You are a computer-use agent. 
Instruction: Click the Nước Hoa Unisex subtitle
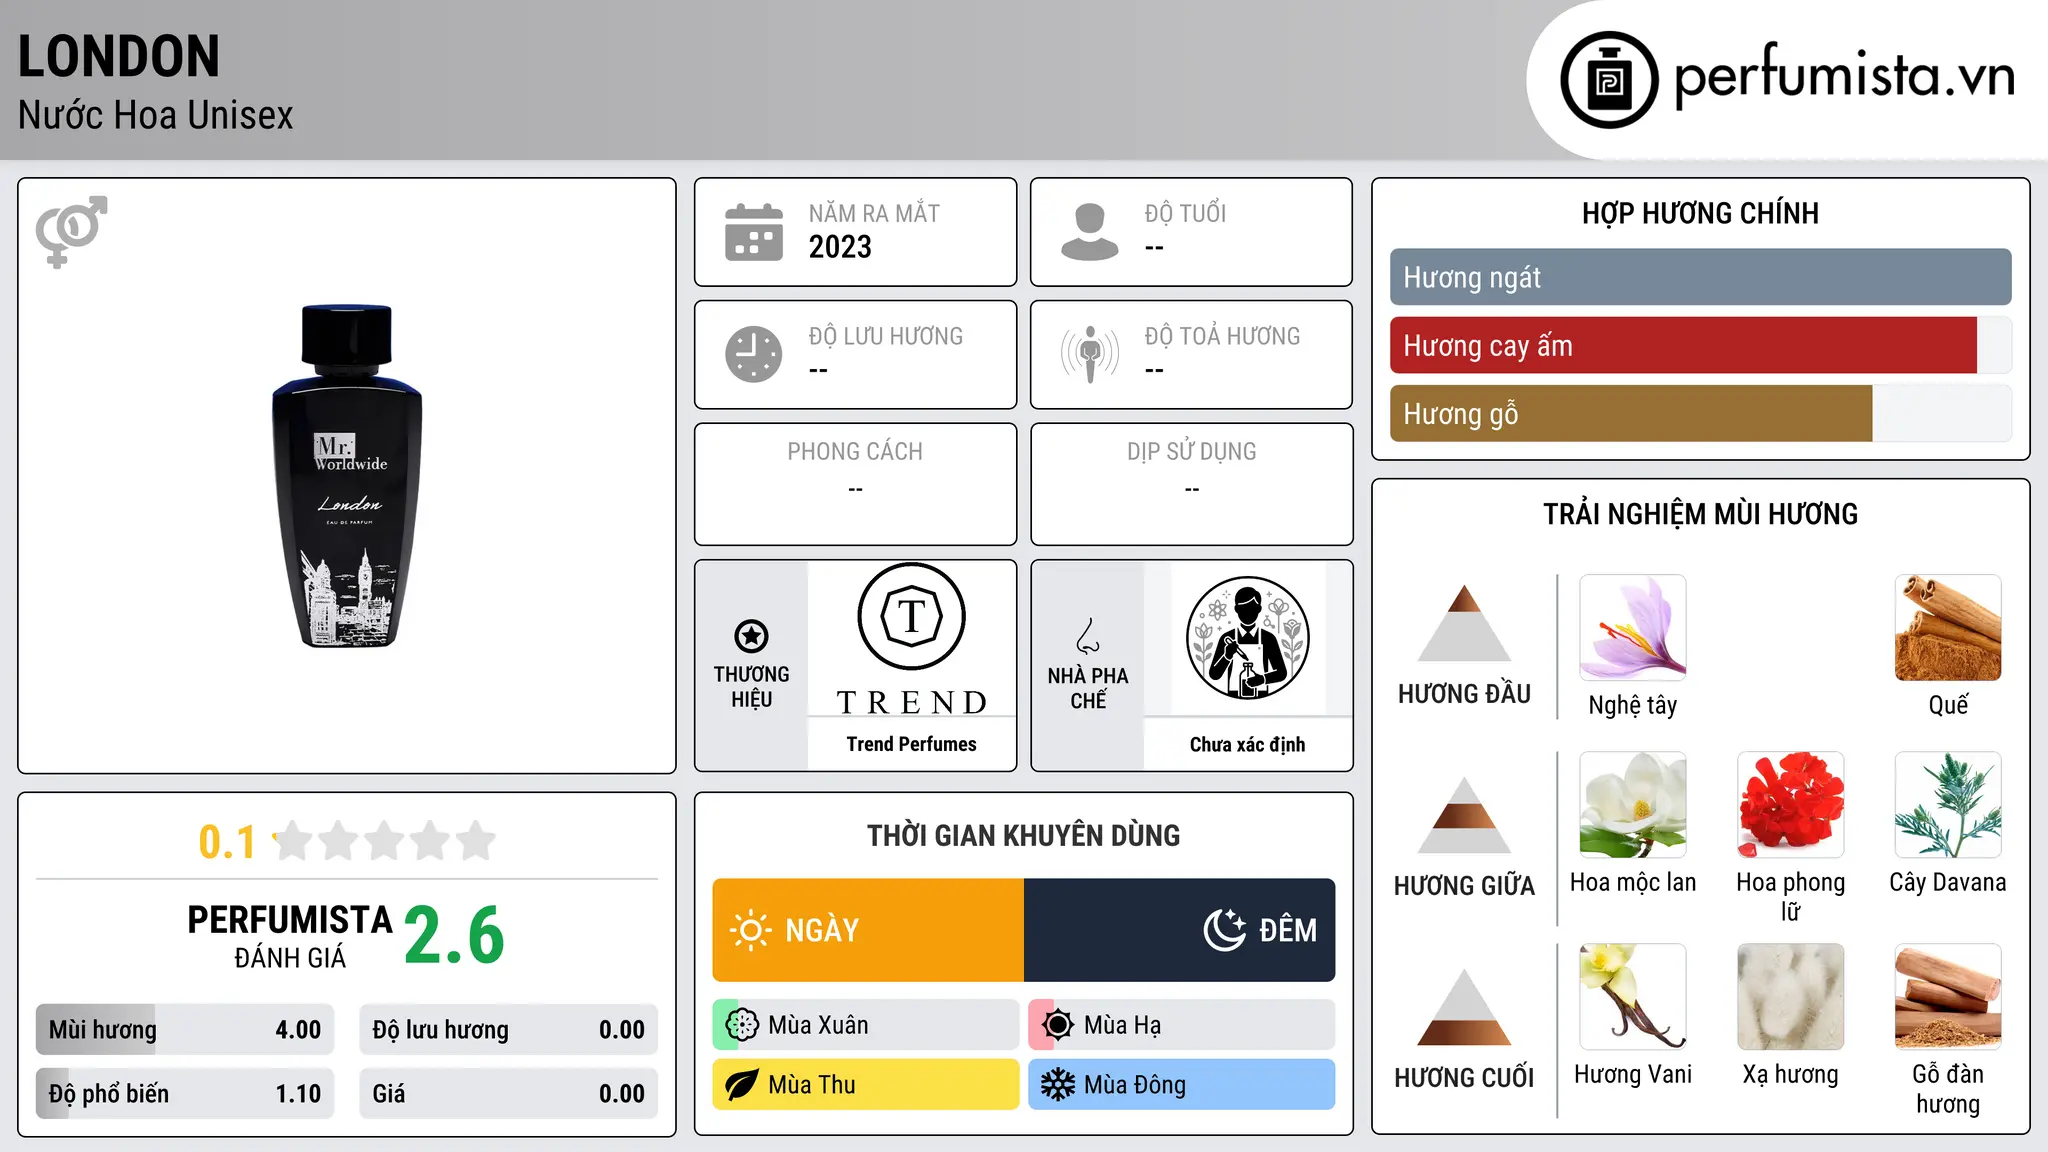click(x=156, y=115)
